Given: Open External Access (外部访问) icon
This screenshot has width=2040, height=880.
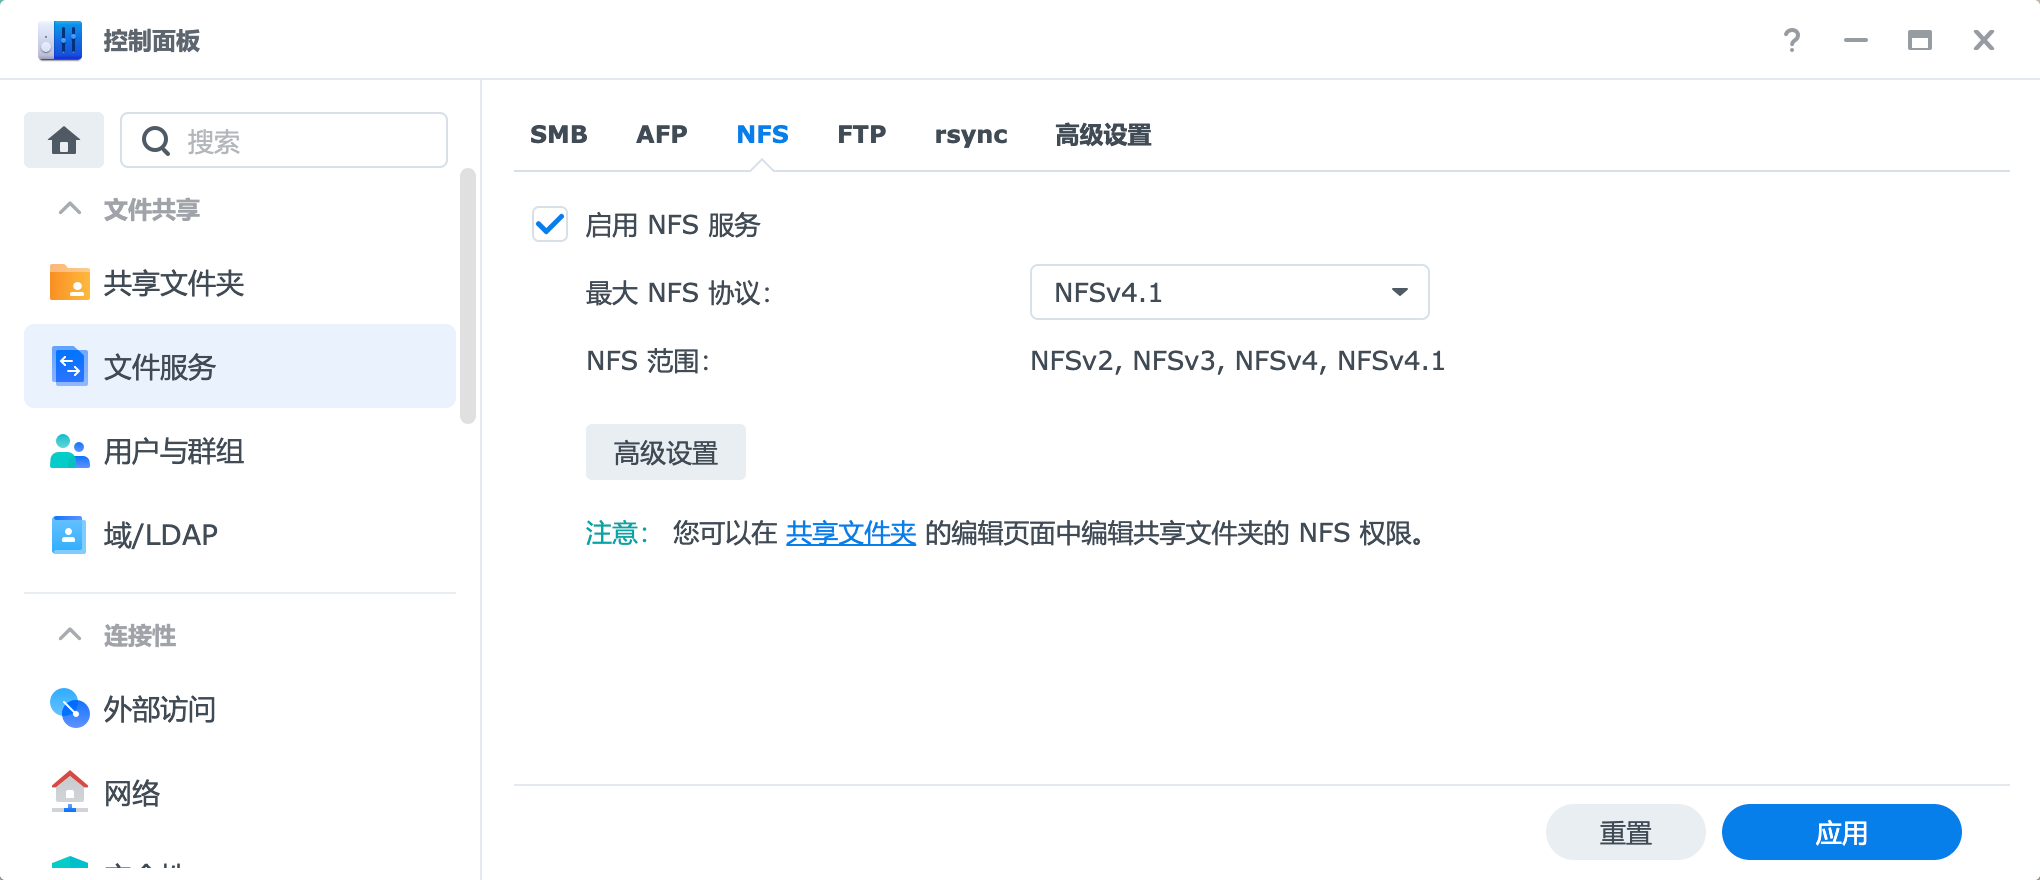Looking at the screenshot, I should (70, 709).
